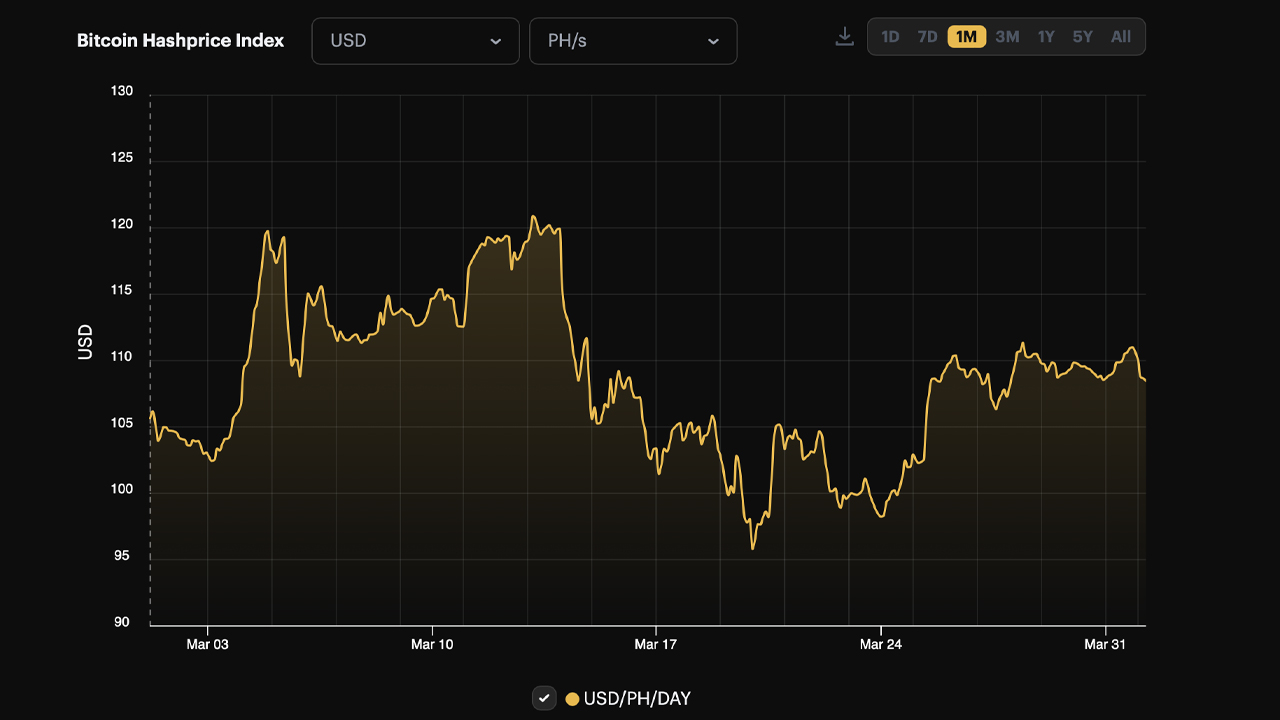Click the USD/PH/DAY legend label
1280x720 pixels.
pyautogui.click(x=637, y=699)
